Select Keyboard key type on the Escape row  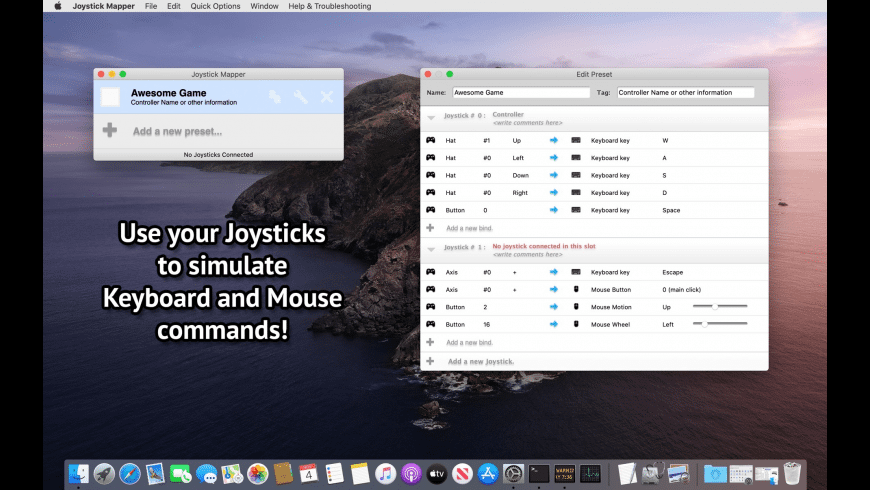[610, 271]
